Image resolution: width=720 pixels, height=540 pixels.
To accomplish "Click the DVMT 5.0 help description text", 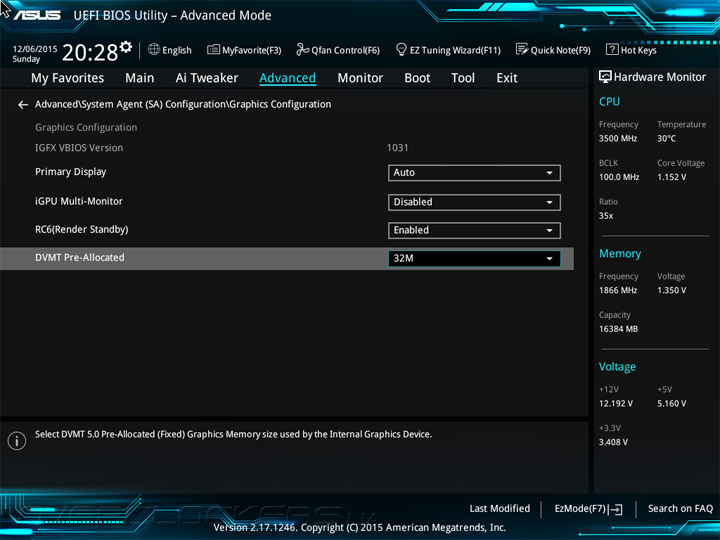I will (233, 434).
